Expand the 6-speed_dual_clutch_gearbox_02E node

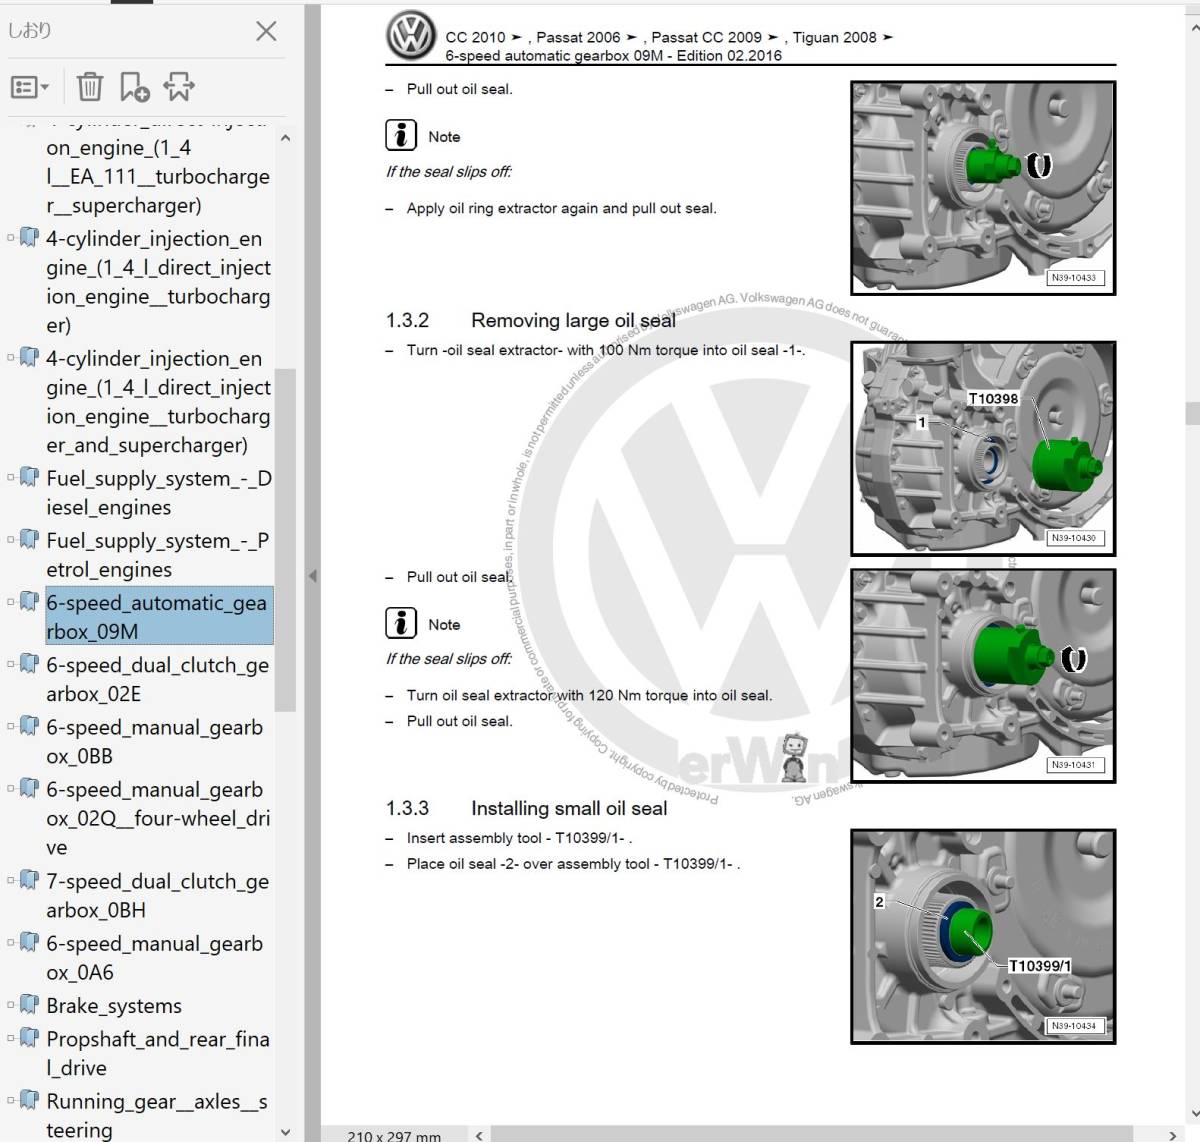point(11,664)
